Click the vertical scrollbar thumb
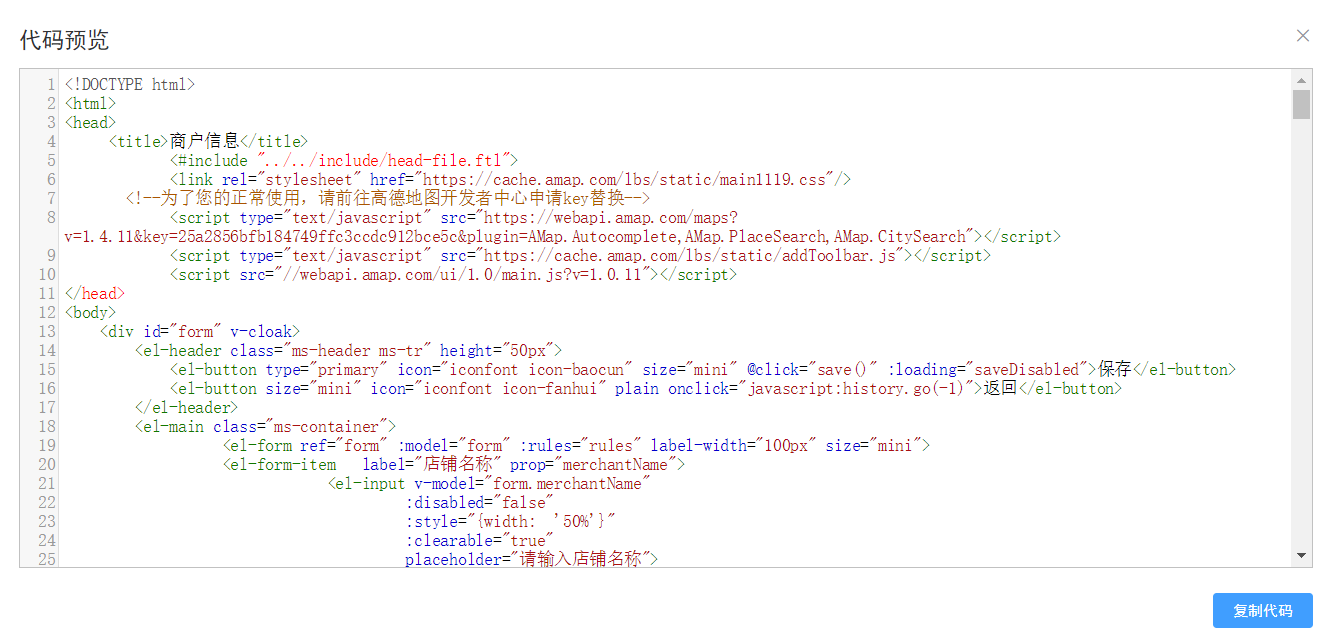This screenshot has width=1324, height=634. tap(1301, 104)
